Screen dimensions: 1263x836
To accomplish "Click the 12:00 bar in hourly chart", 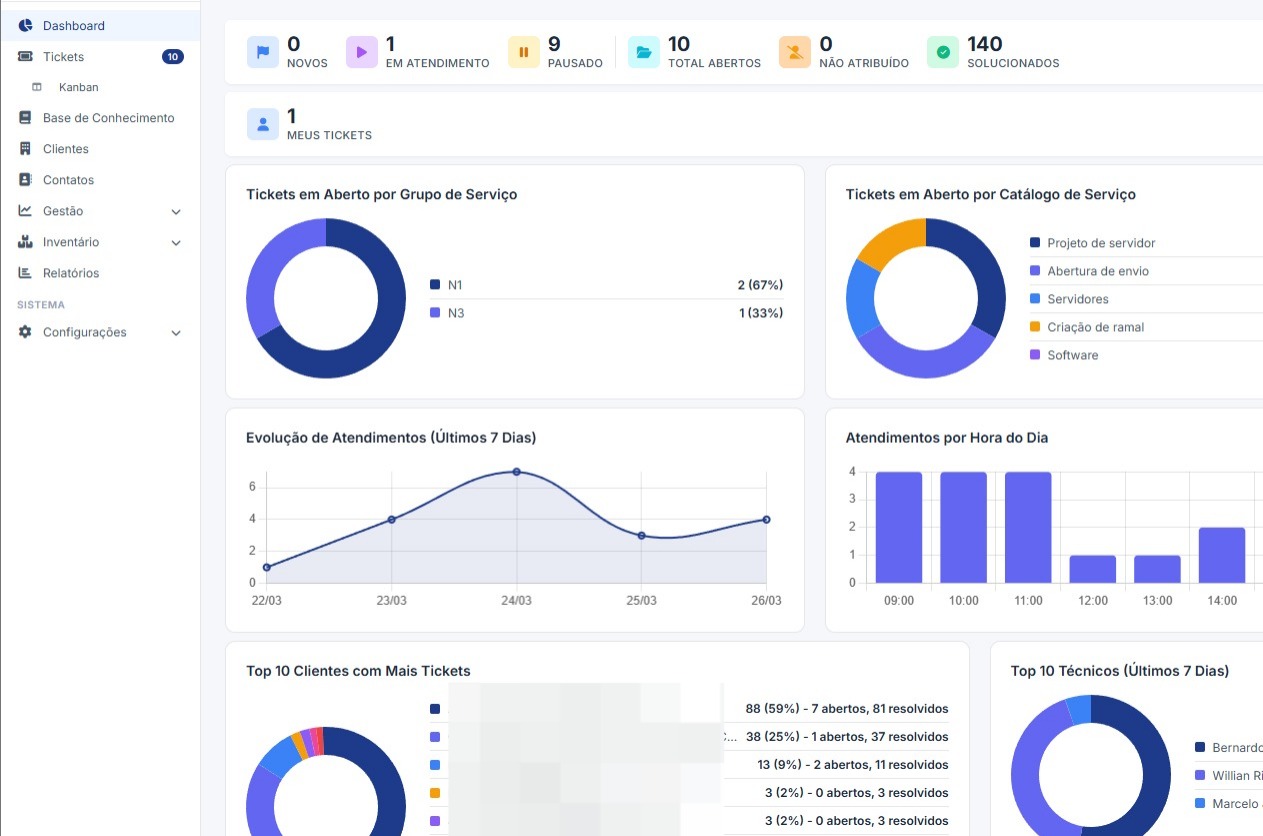I will click(x=1092, y=569).
